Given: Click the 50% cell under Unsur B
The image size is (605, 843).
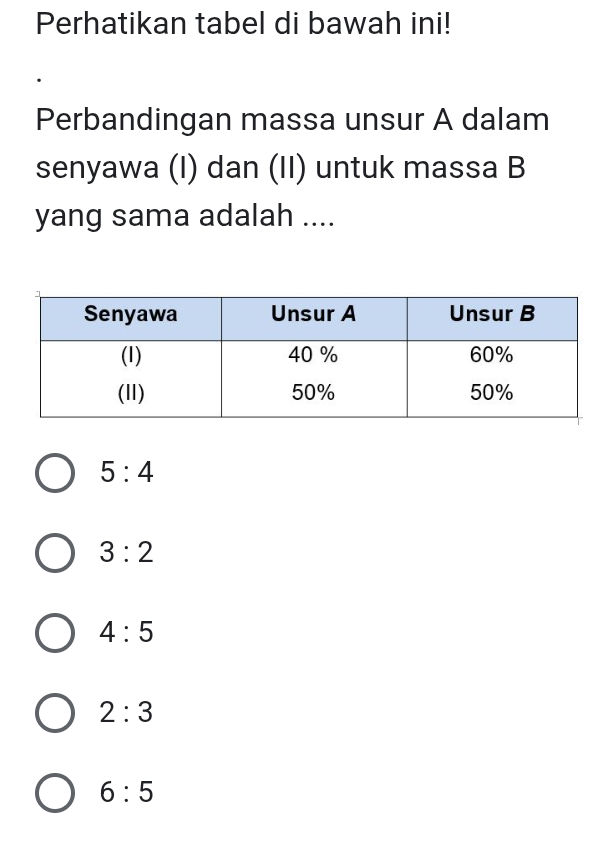Looking at the screenshot, I should [x=492, y=390].
